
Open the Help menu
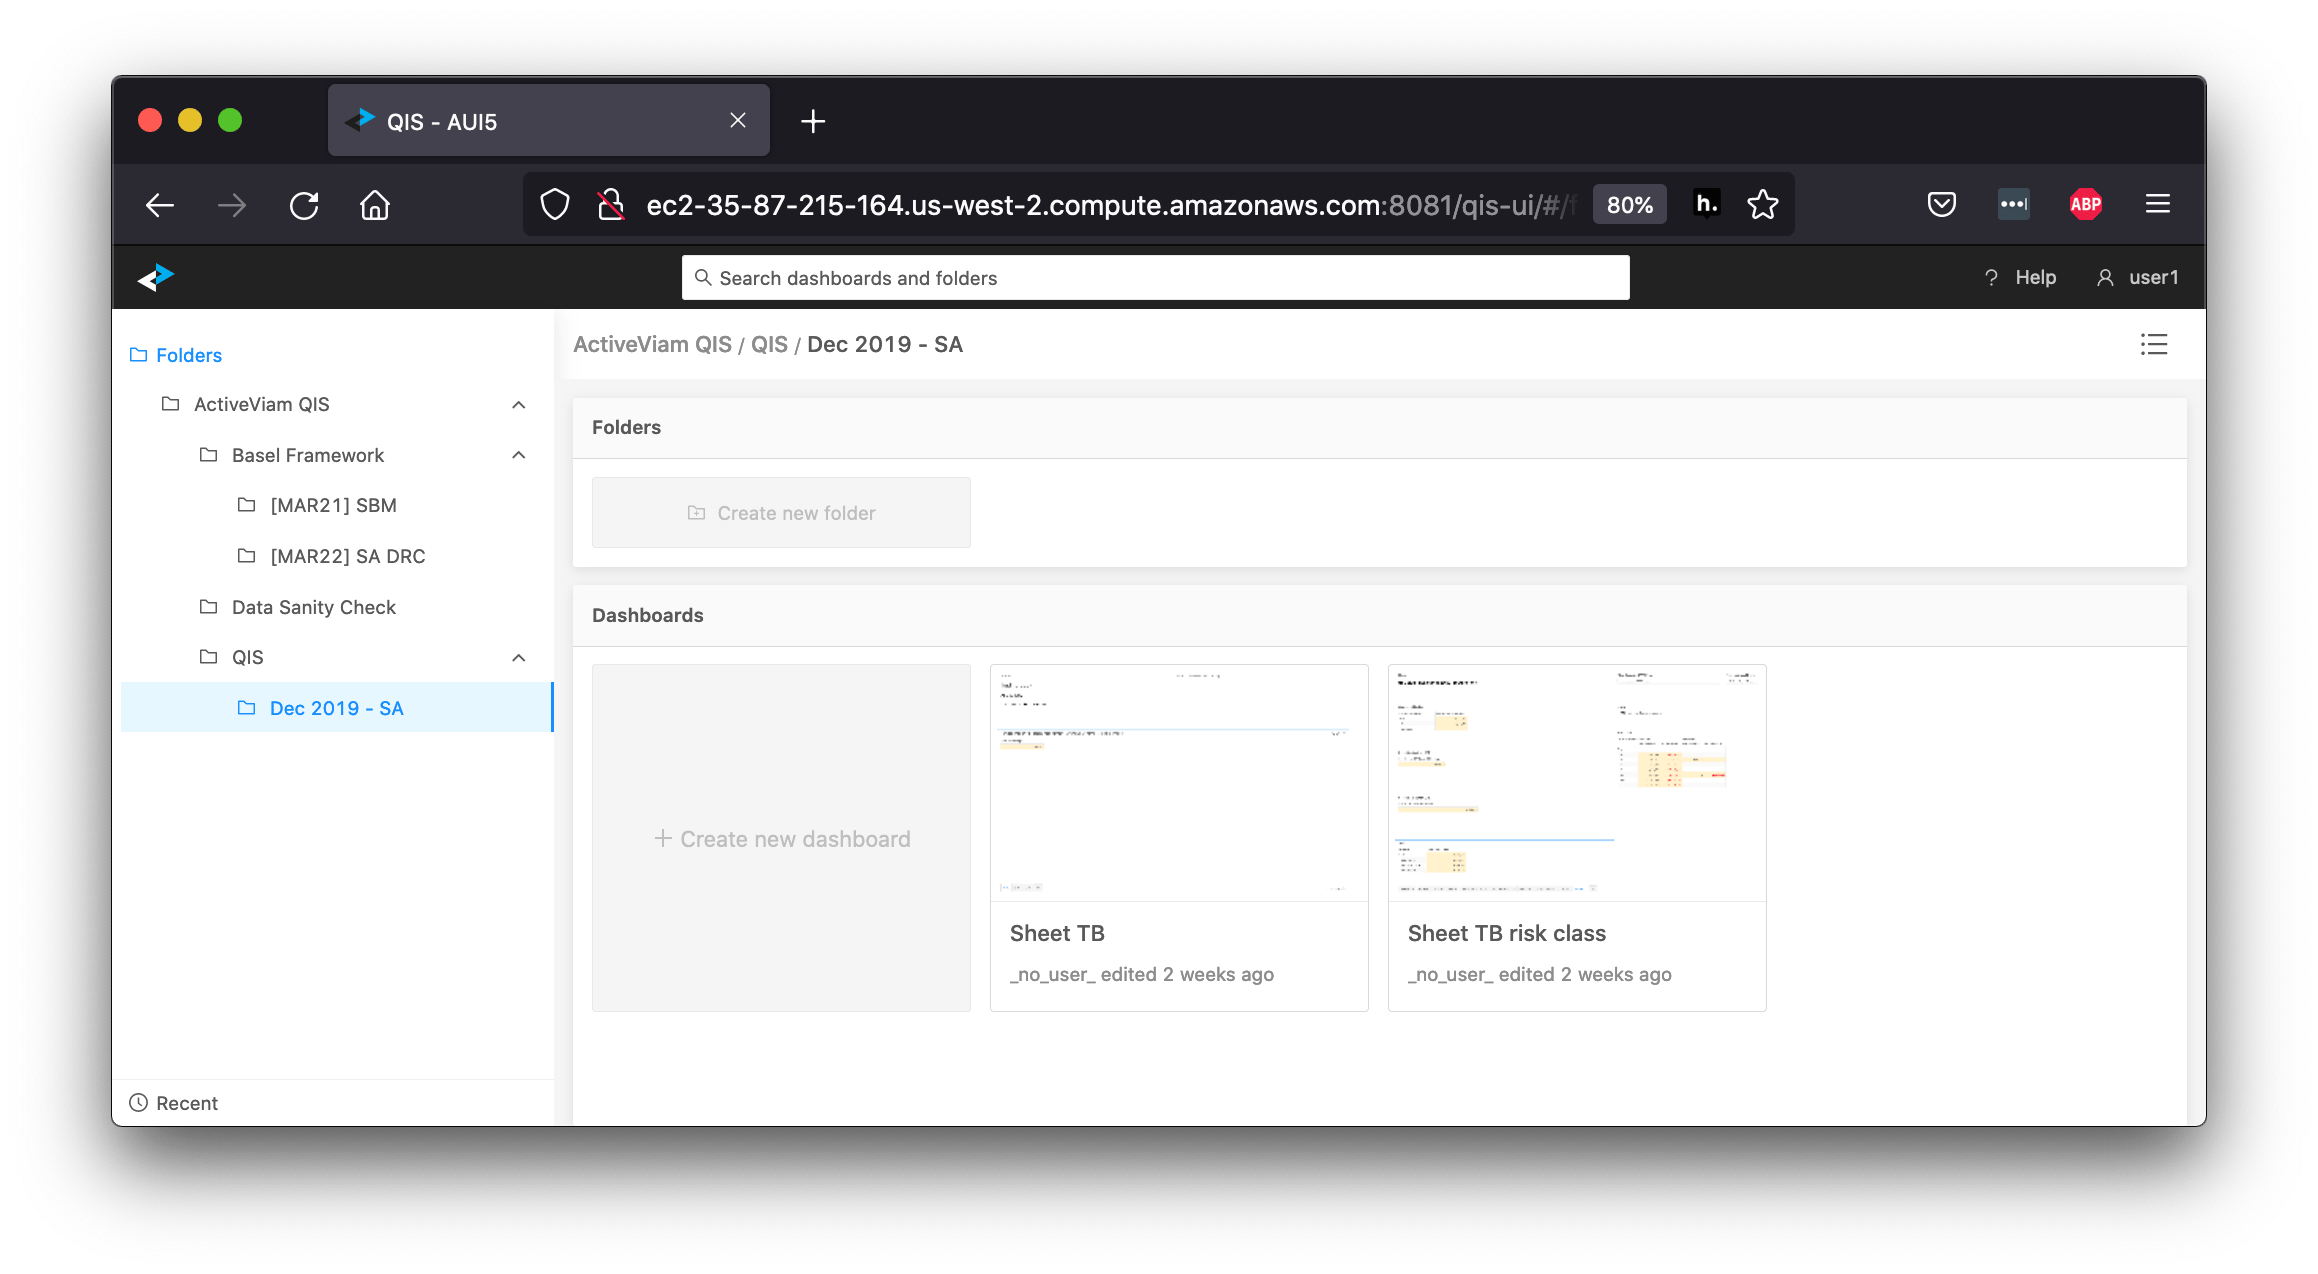click(x=2021, y=277)
